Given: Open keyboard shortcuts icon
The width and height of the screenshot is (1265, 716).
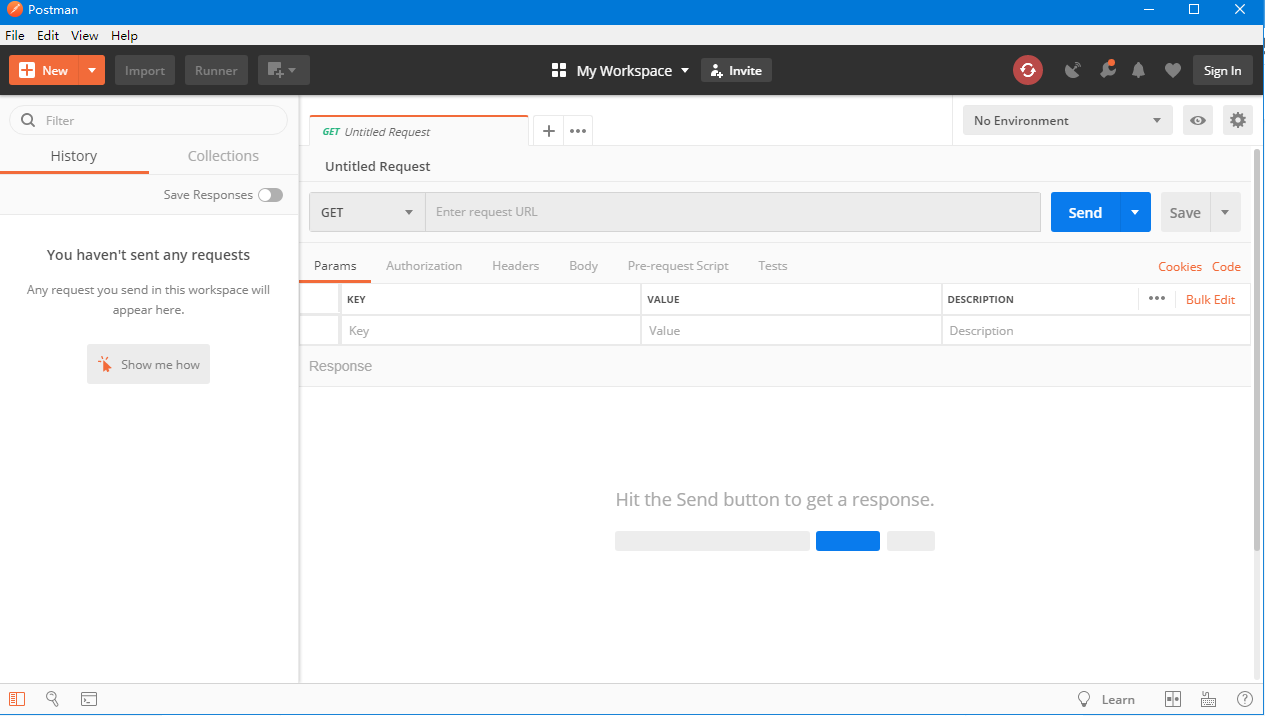Looking at the screenshot, I should click(x=1208, y=699).
